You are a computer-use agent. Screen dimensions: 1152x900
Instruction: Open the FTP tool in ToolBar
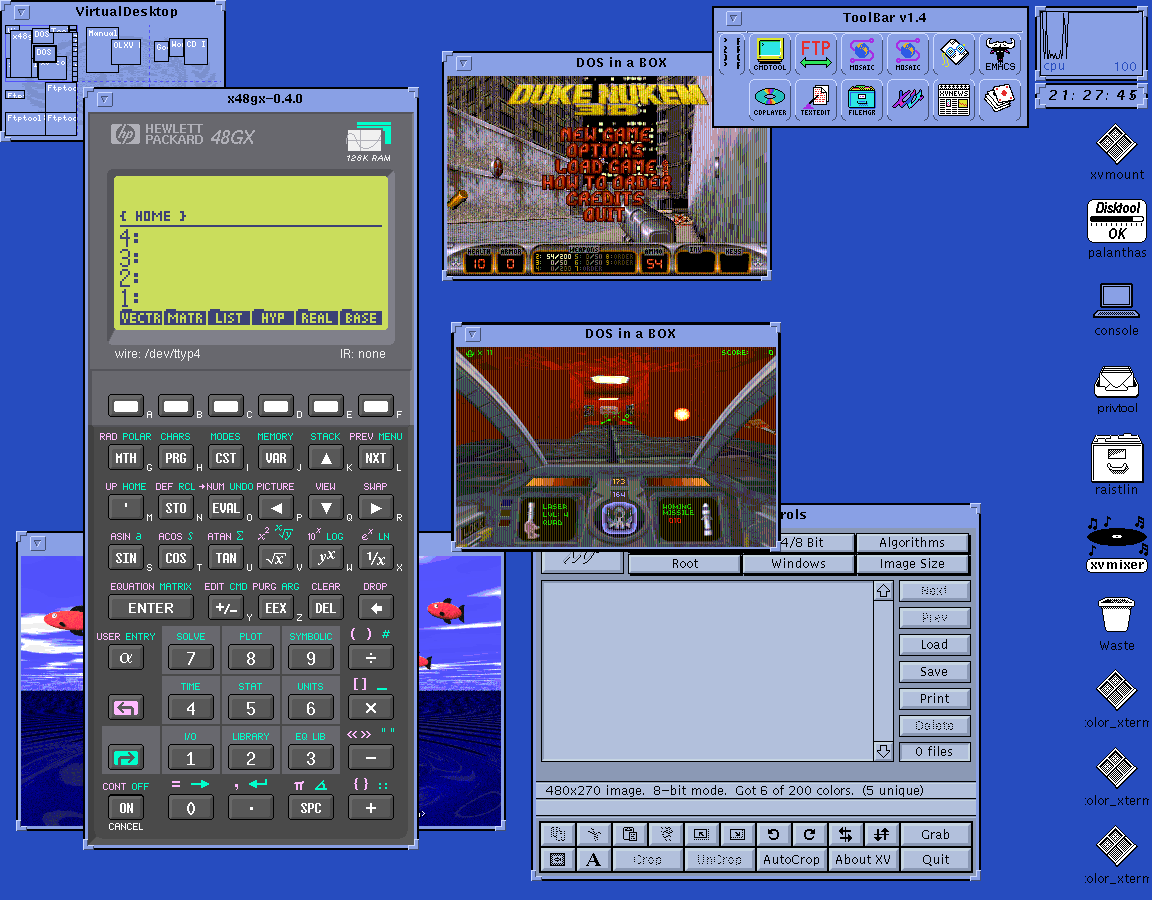click(x=816, y=54)
